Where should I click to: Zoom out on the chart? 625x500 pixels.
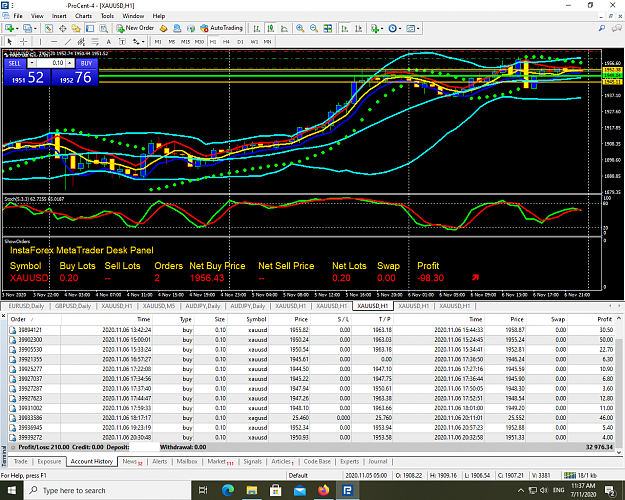tap(314, 28)
